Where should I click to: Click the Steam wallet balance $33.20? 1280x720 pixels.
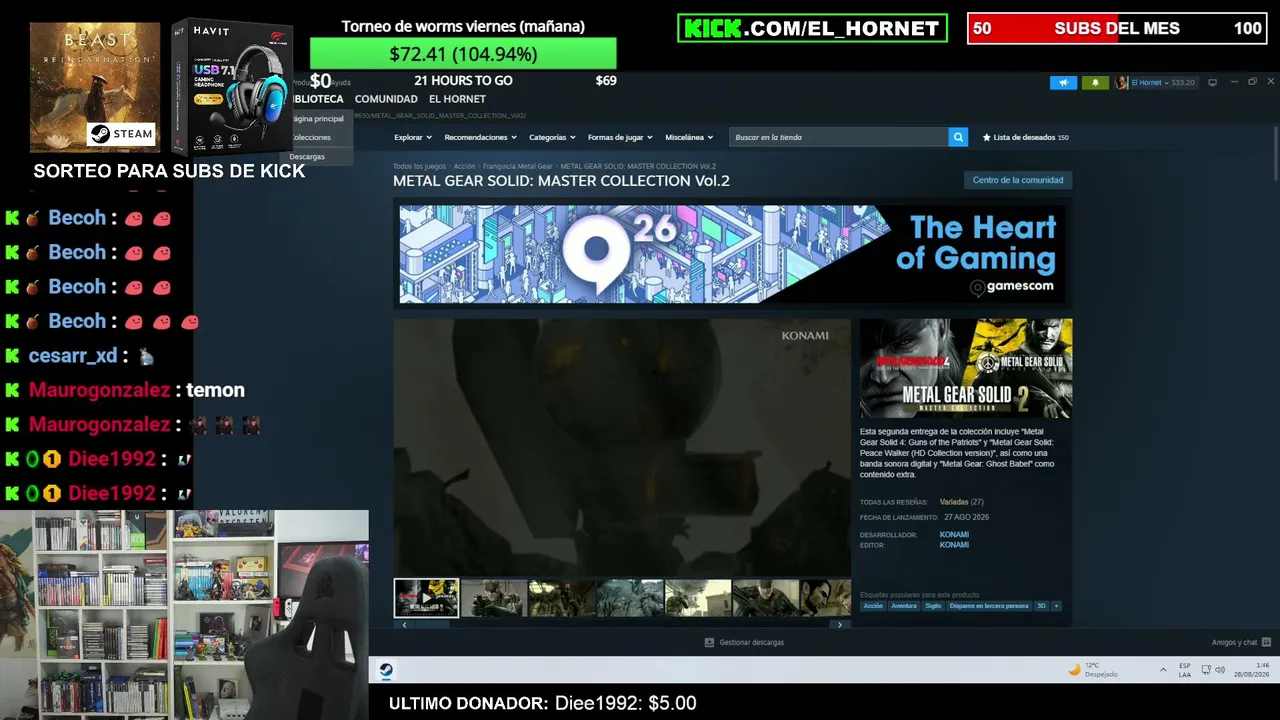1183,83
